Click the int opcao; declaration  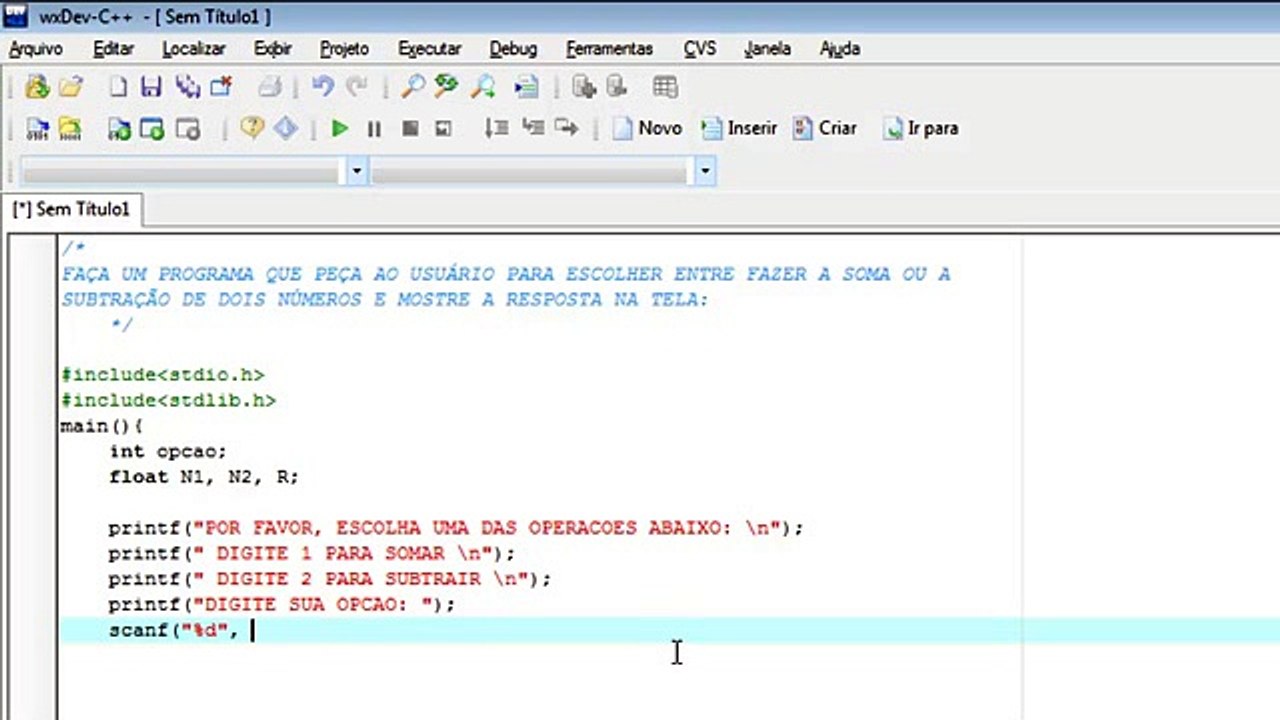pos(168,452)
